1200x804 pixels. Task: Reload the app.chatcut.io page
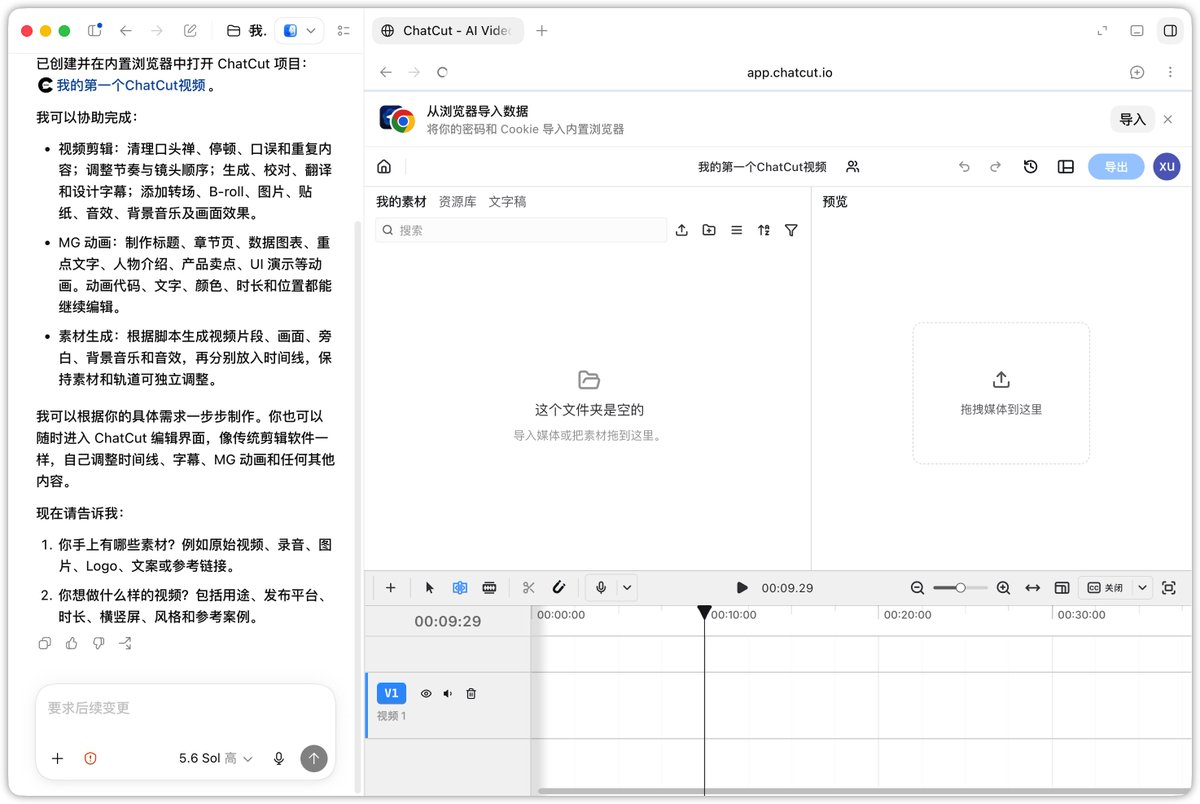click(442, 73)
